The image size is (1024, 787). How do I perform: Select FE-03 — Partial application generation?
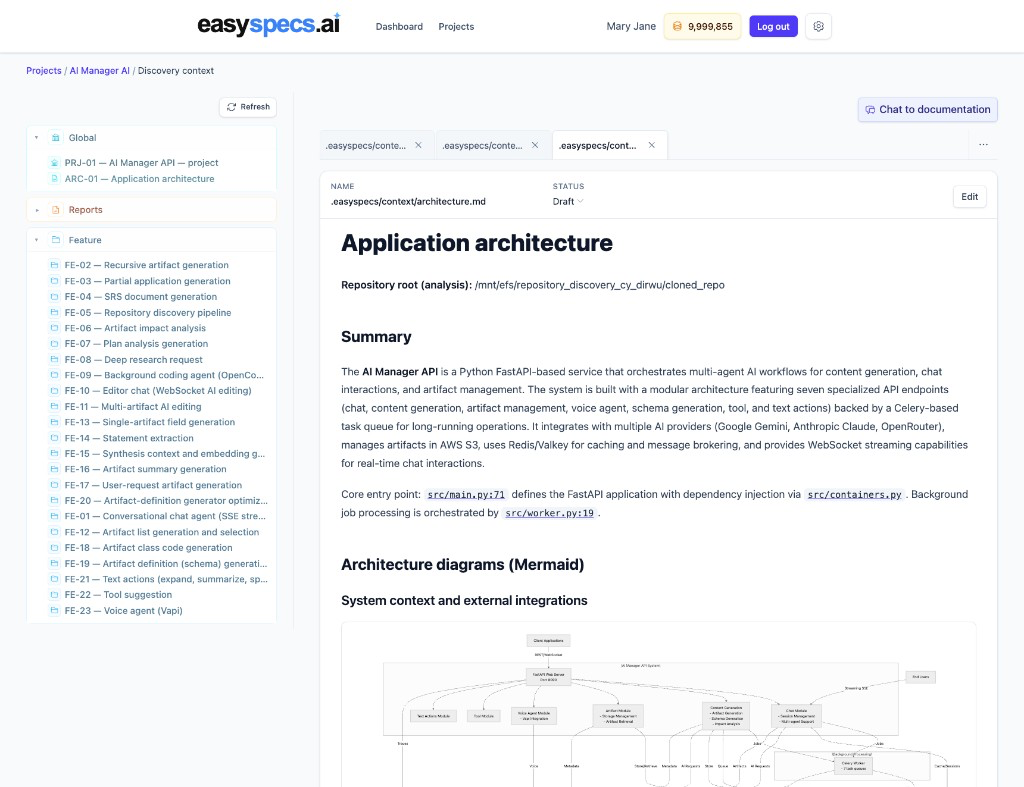coord(148,281)
